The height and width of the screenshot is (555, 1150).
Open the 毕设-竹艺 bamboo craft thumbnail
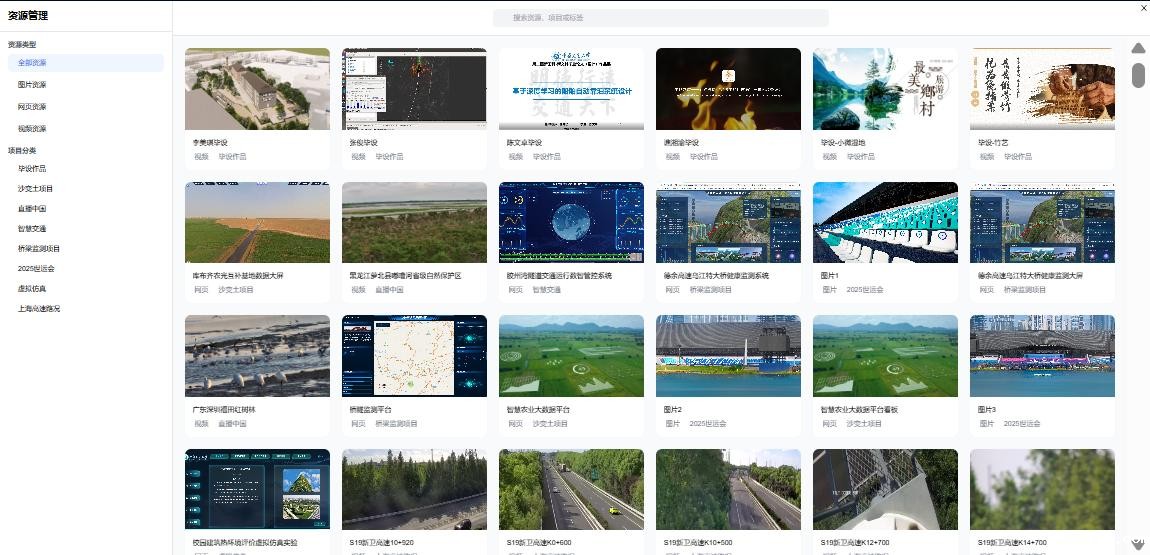pyautogui.click(x=1042, y=89)
